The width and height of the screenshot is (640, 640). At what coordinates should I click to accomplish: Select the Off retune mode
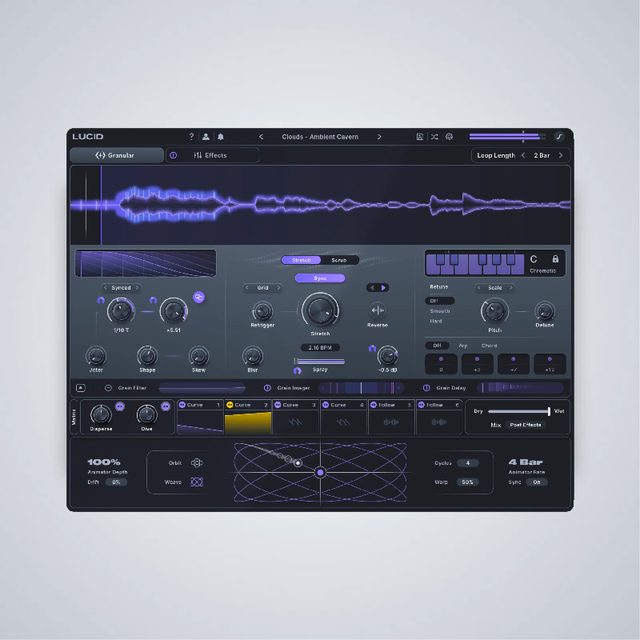pyautogui.click(x=440, y=301)
